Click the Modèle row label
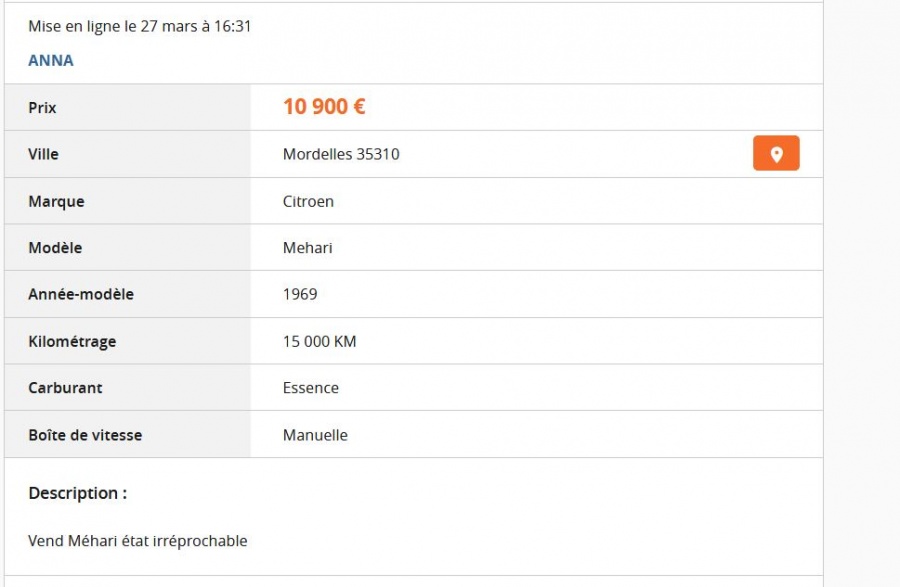This screenshot has height=587, width=900. [55, 248]
